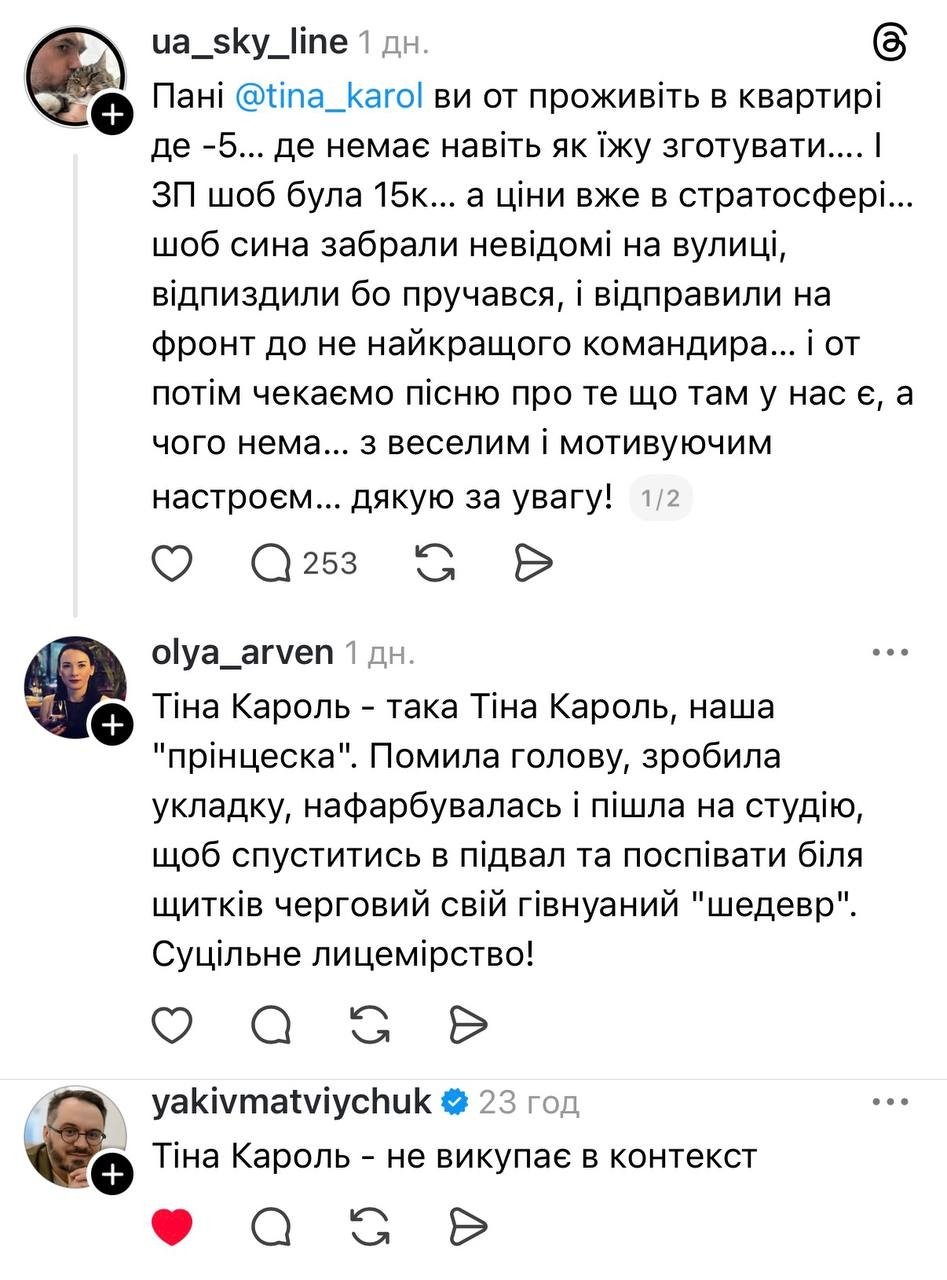Open more options for olya_arven's reply

click(x=889, y=652)
